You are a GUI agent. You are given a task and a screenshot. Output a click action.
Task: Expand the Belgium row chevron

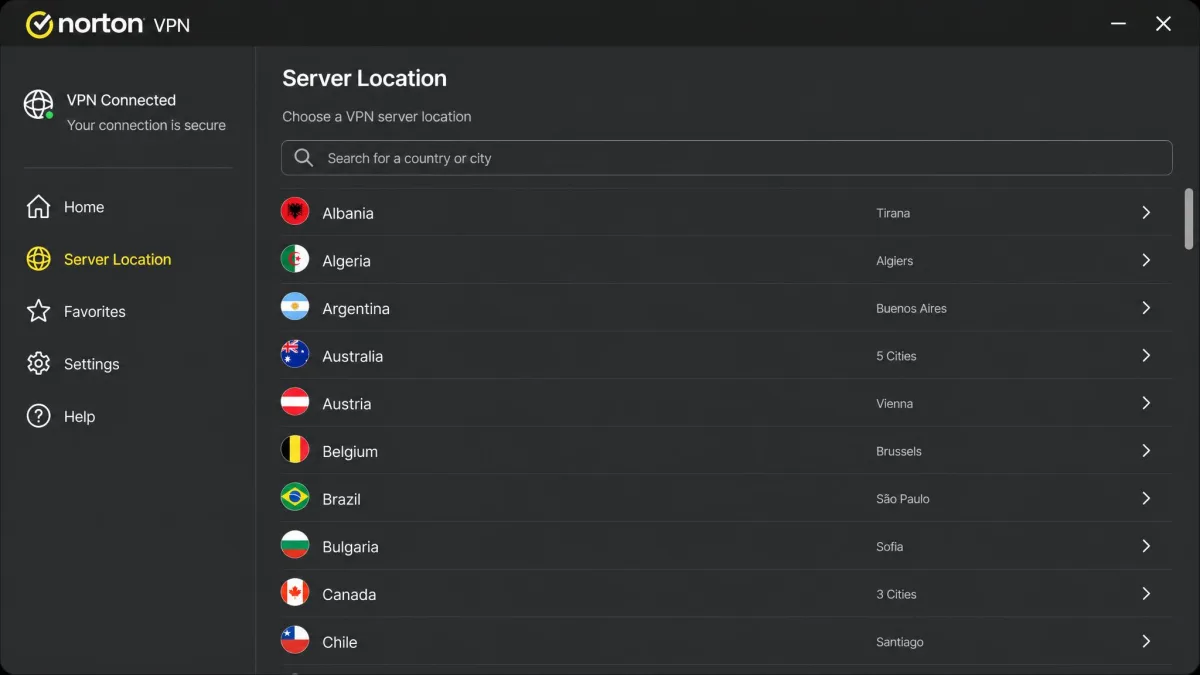[x=1146, y=451]
